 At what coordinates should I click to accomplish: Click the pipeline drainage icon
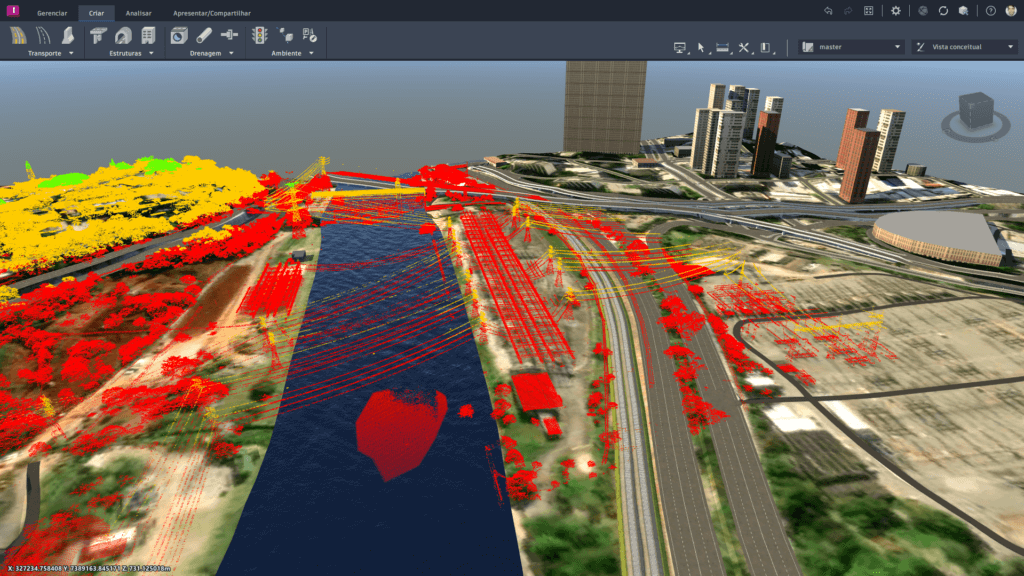(x=203, y=35)
